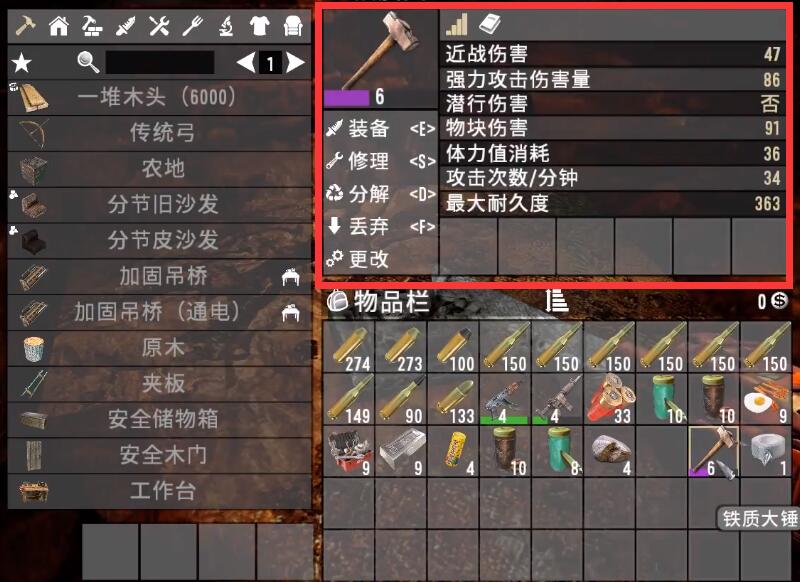Click 丢弃 drop button
This screenshot has height=582, width=800.
[x=381, y=226]
